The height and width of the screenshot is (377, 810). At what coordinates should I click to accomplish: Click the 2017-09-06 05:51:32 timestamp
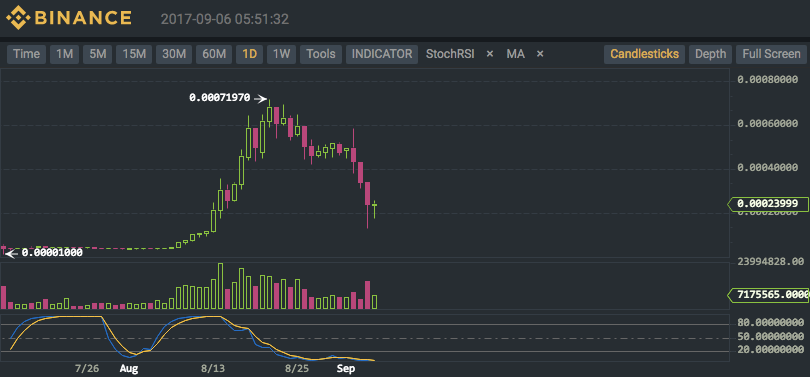(x=225, y=20)
